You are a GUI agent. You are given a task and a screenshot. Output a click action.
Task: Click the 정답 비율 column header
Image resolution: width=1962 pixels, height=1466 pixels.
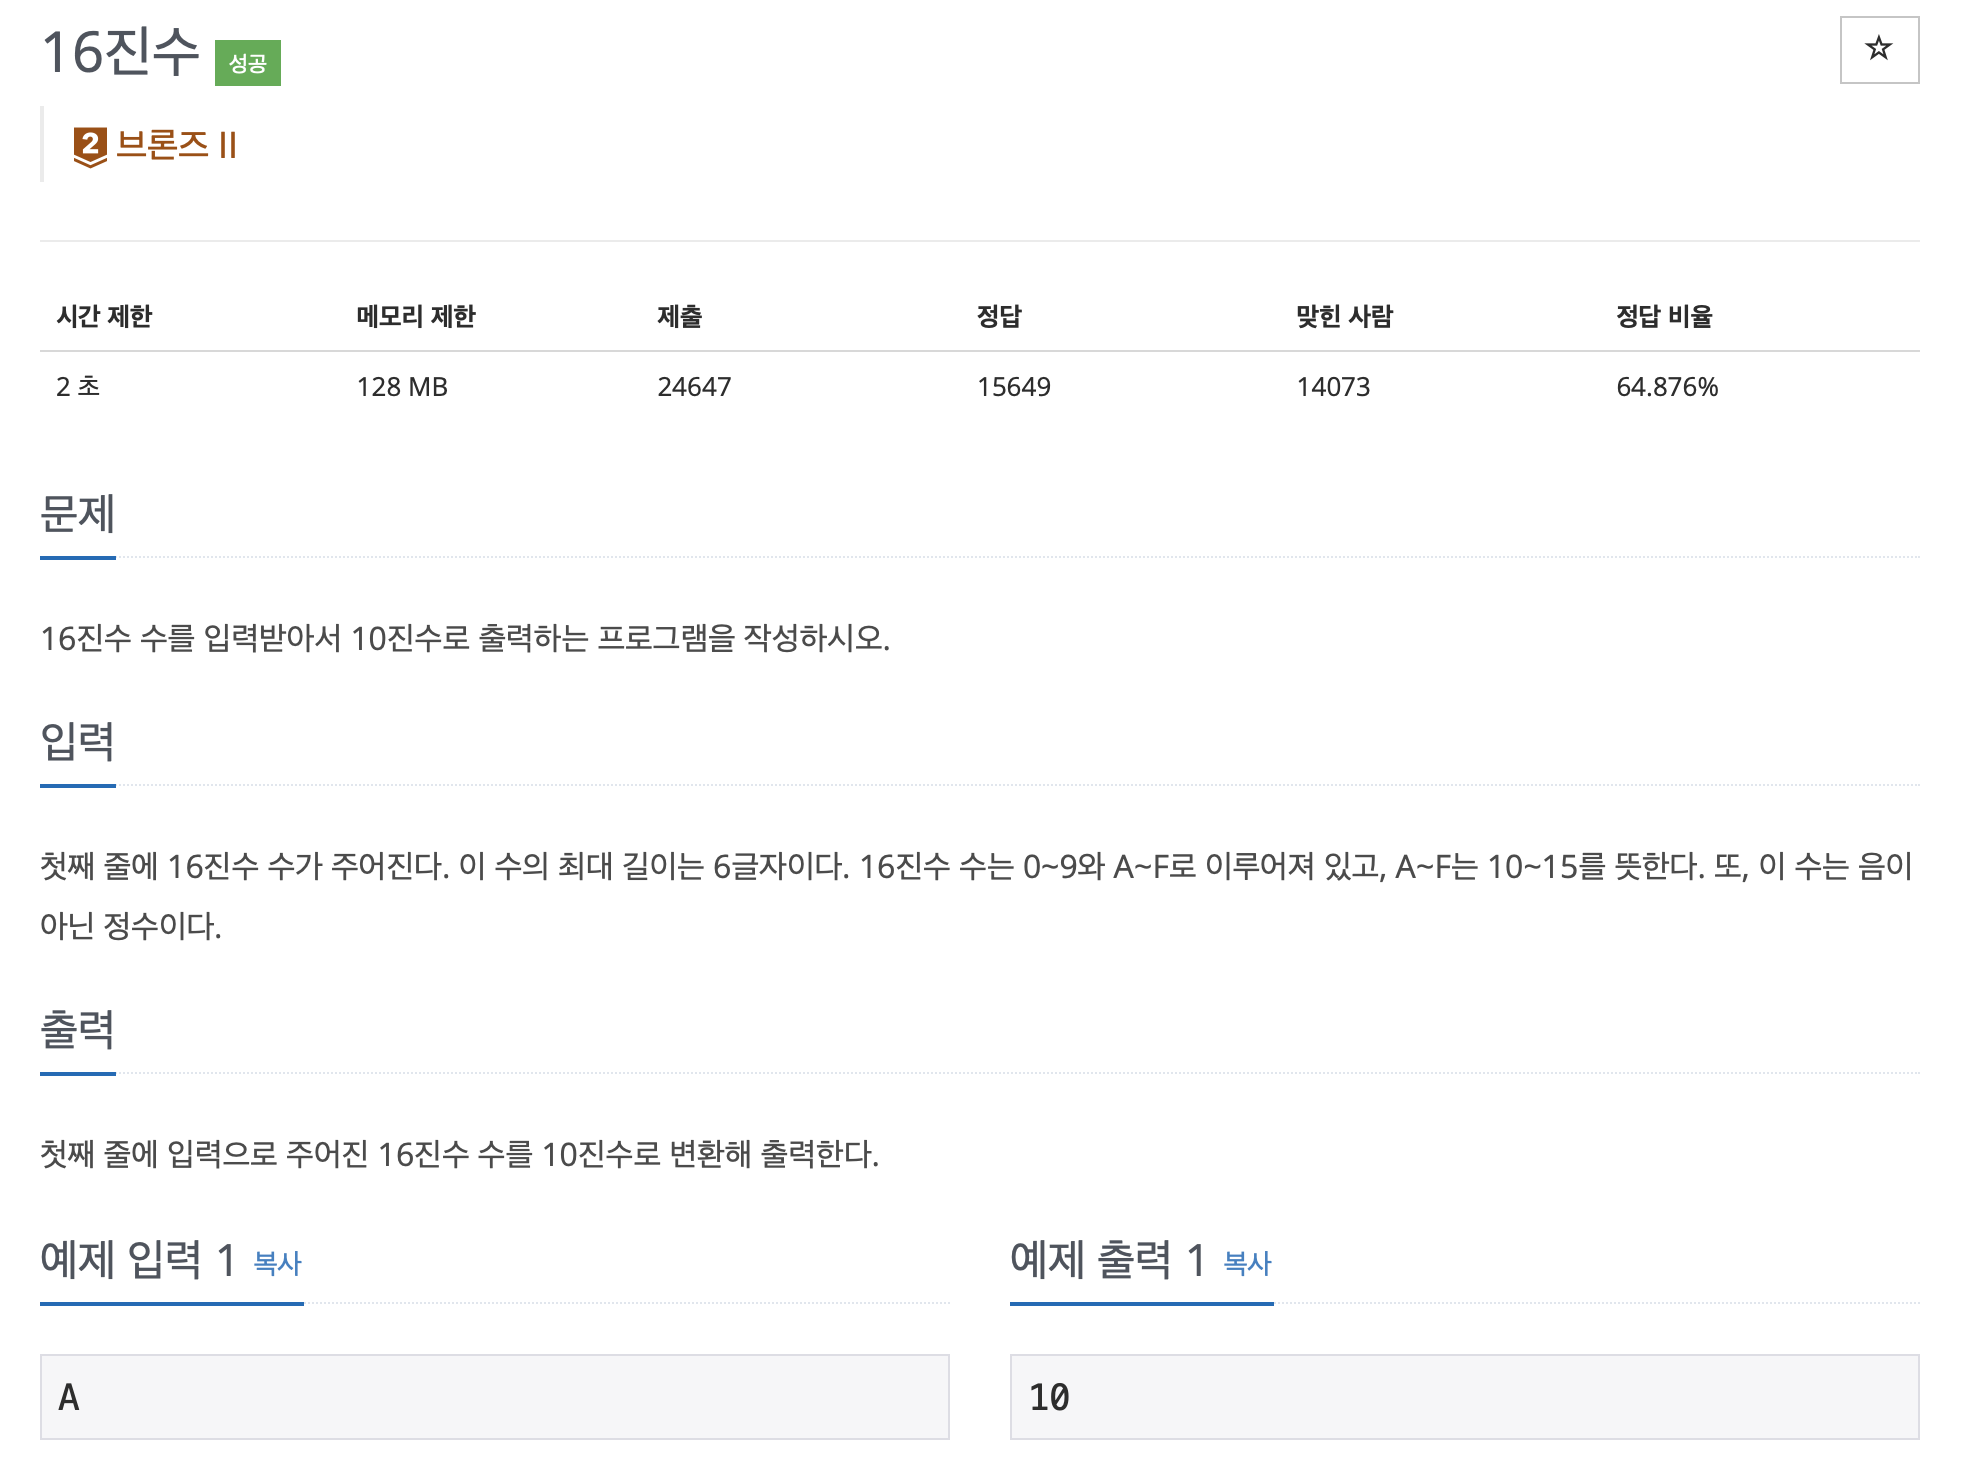click(x=1663, y=316)
